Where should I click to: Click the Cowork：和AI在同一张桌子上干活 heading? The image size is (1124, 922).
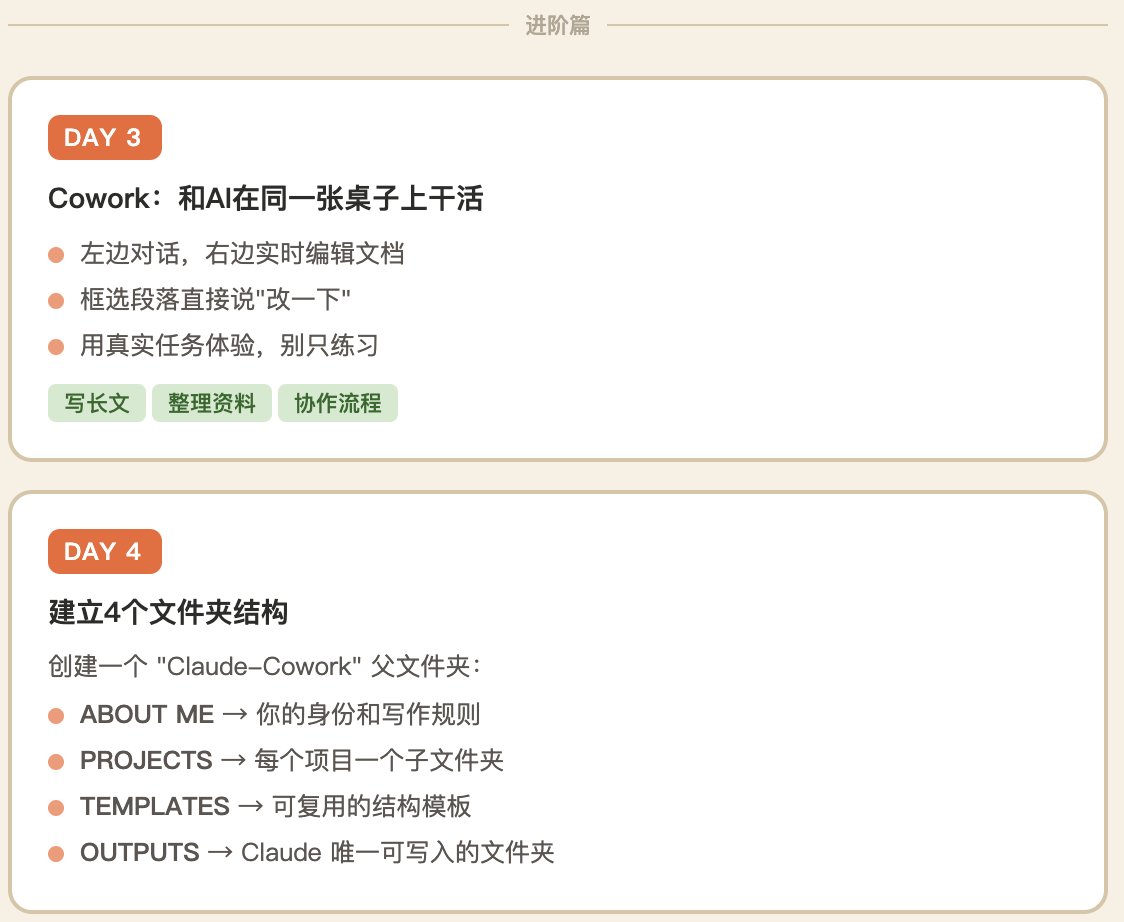265,199
